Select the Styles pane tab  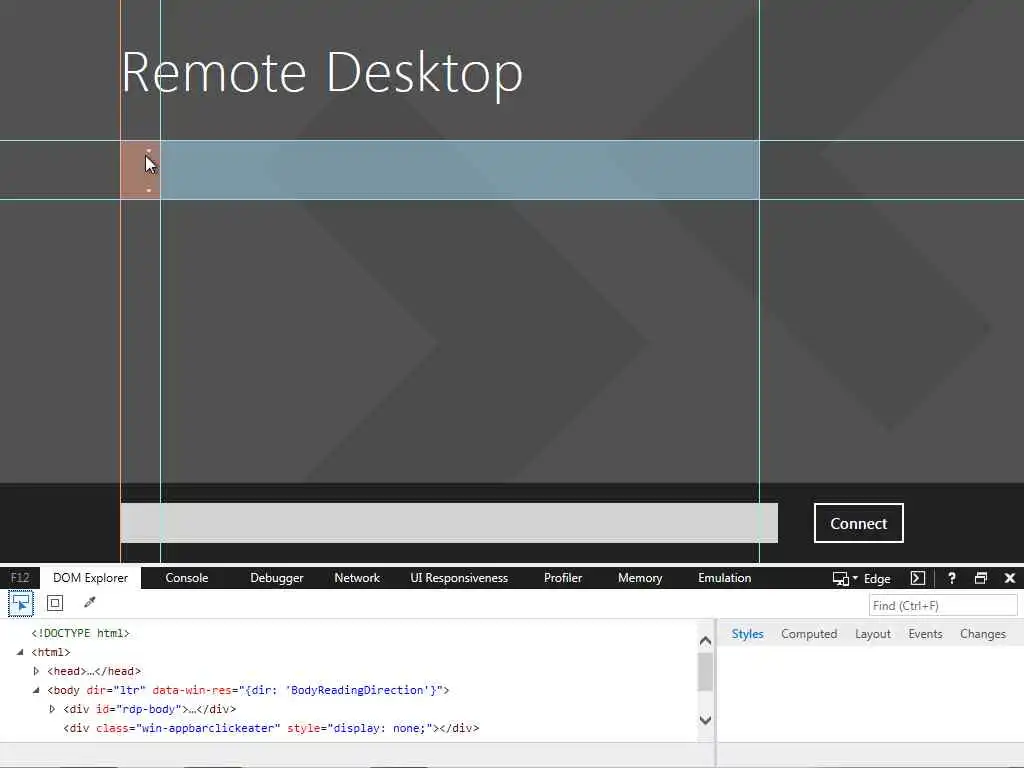(x=747, y=634)
